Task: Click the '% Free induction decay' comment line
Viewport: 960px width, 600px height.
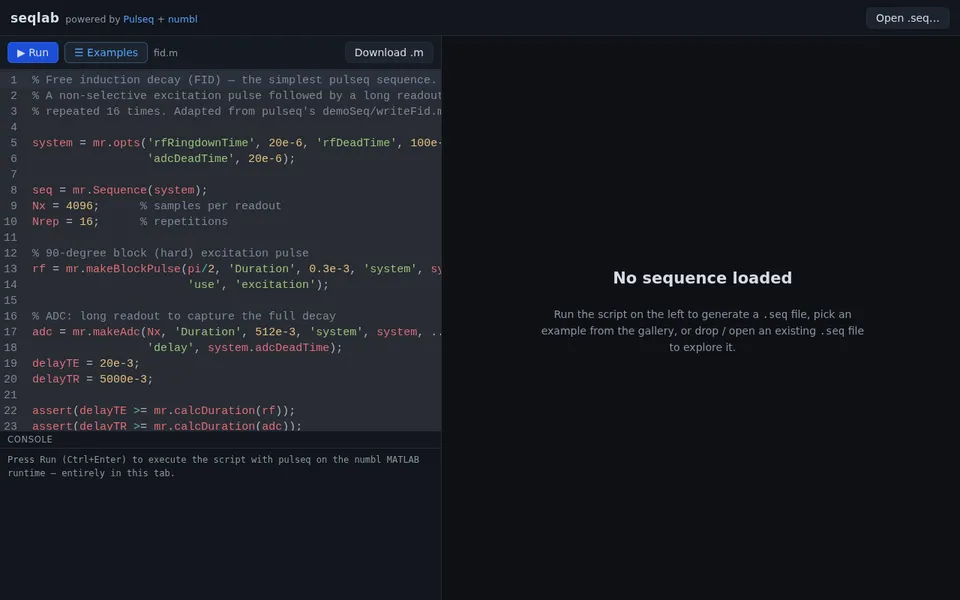Action: click(x=234, y=80)
